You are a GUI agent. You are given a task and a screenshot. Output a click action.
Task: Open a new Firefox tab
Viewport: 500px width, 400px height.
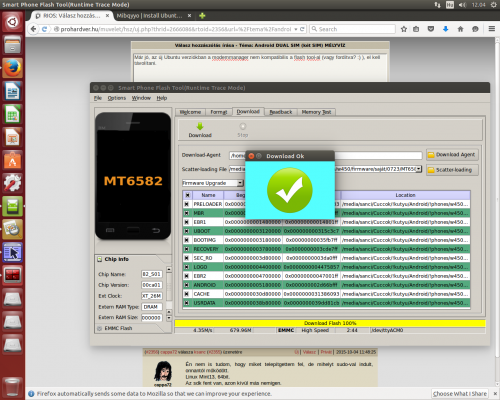[202, 16]
